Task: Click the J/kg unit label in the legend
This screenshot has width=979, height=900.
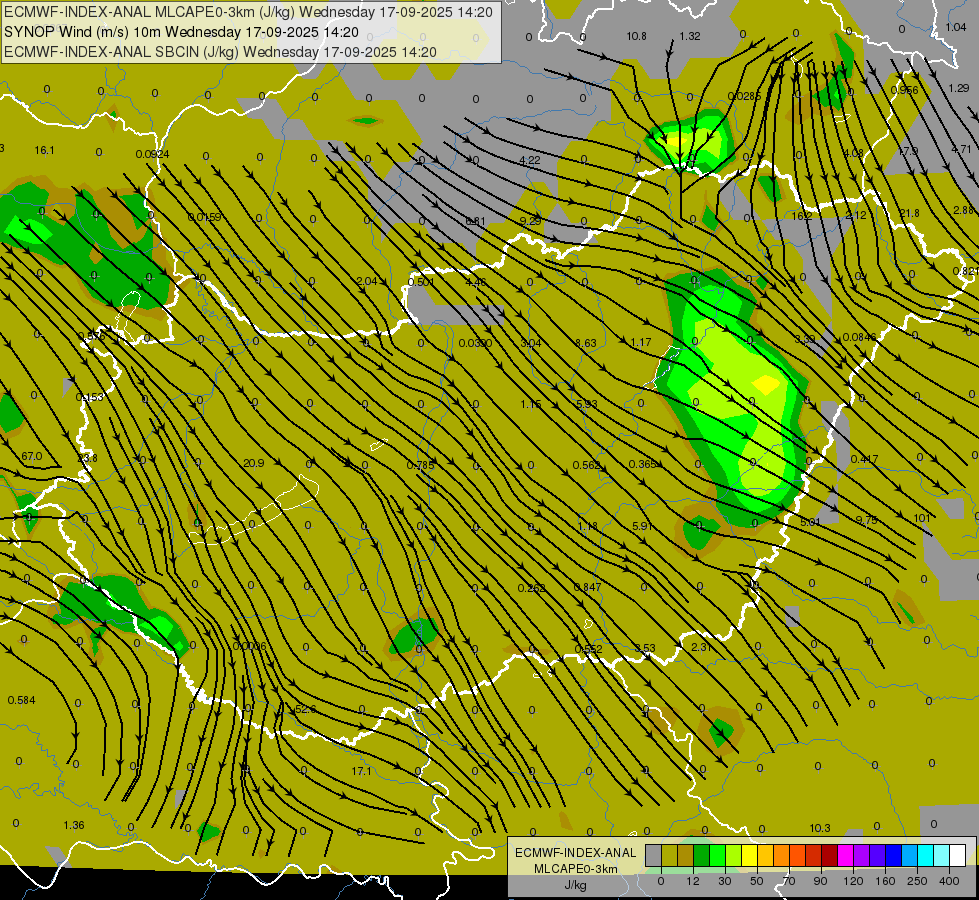Action: (x=576, y=885)
